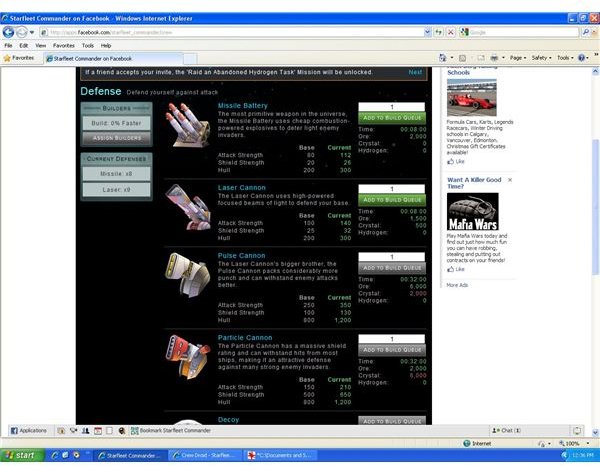Open the red race car ad image

(472, 97)
